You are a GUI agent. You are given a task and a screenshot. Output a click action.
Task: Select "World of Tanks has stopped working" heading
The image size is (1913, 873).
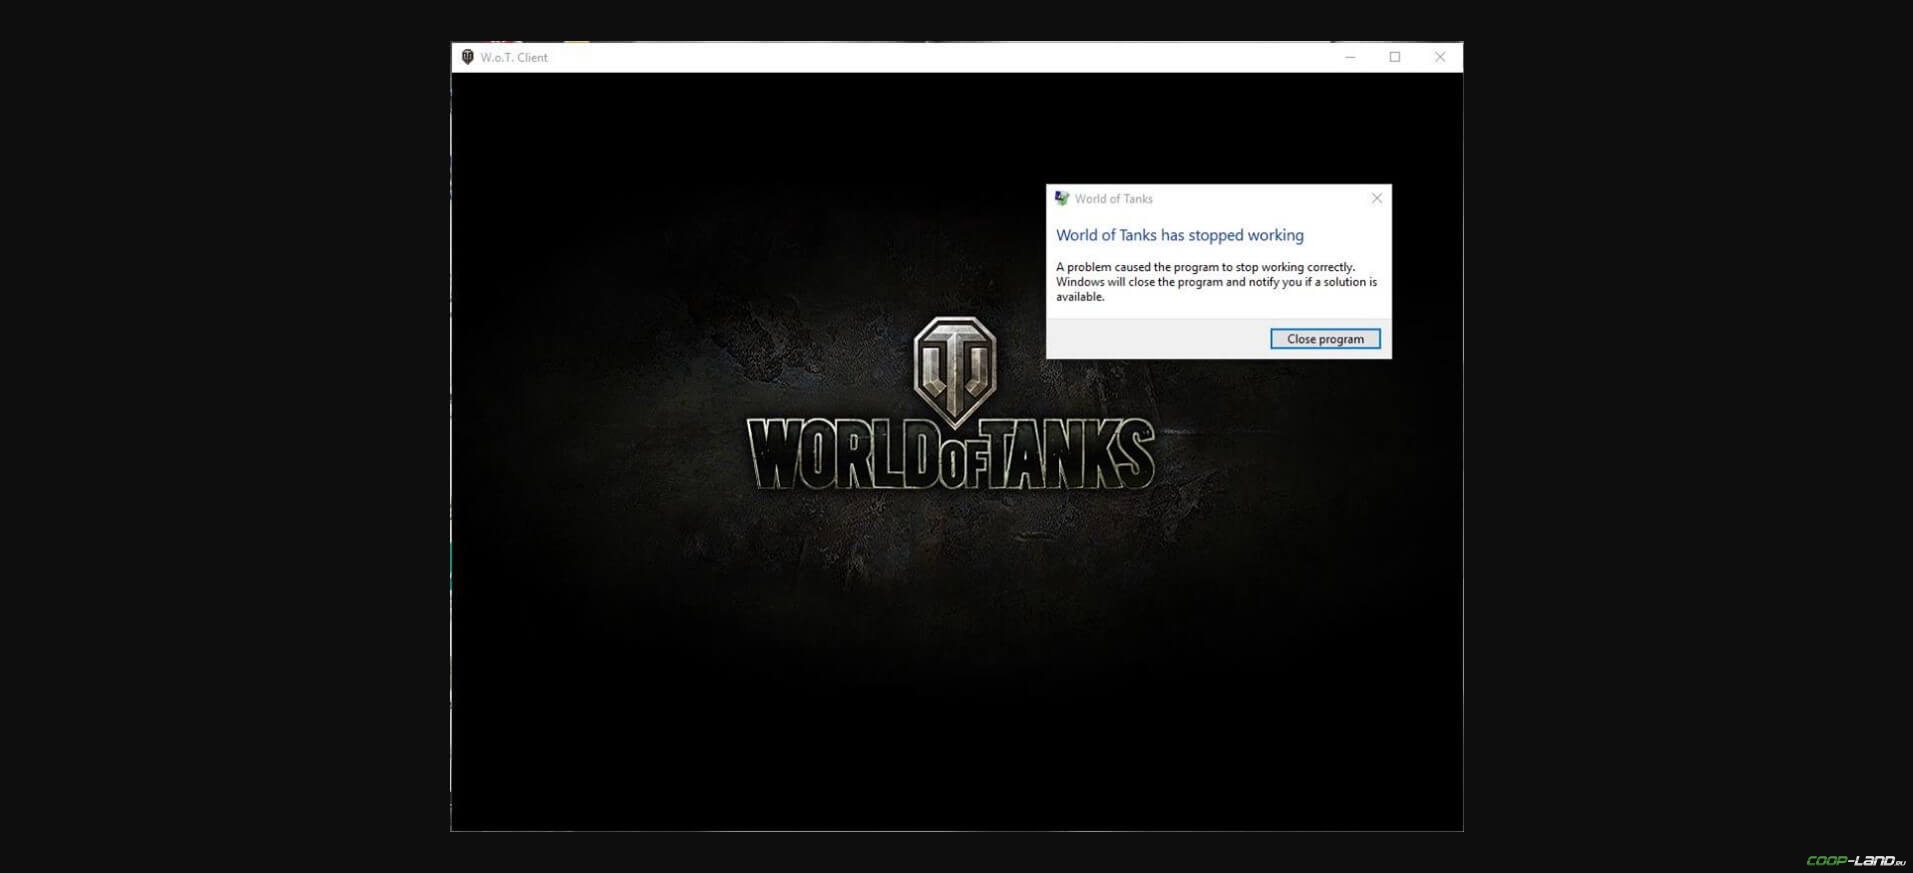click(1179, 235)
